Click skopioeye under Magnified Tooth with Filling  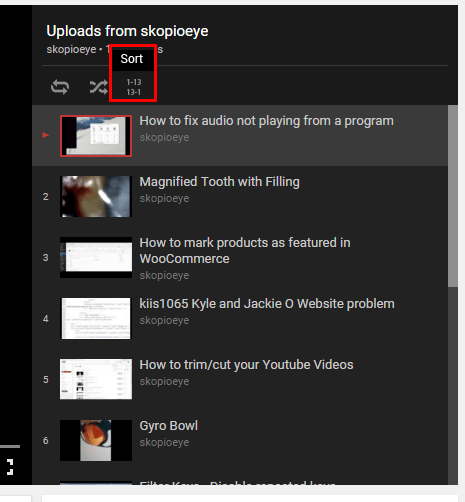coord(164,198)
